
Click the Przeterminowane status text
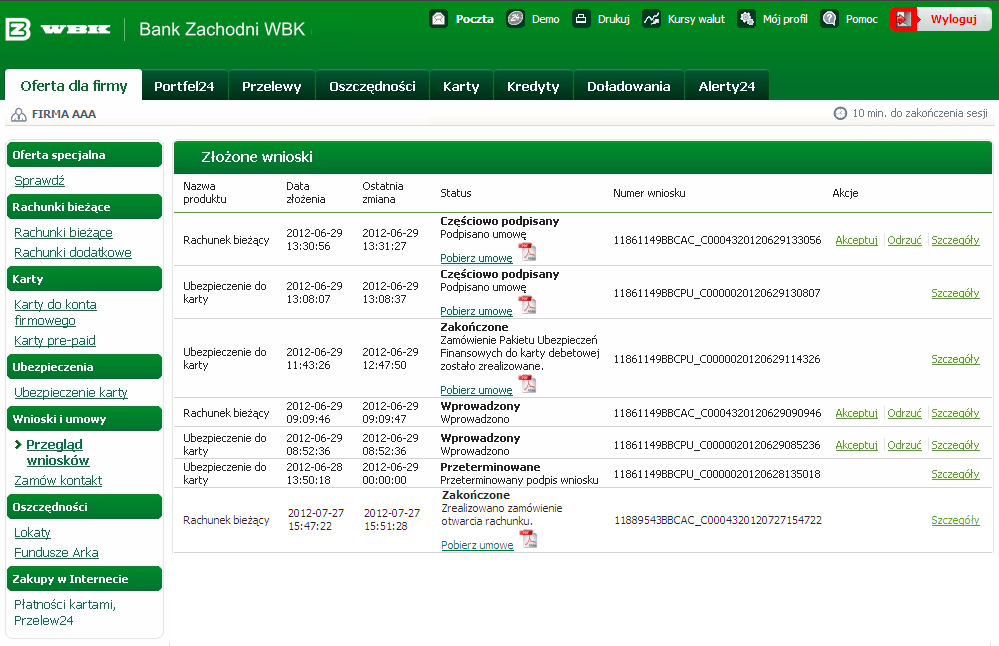490,467
